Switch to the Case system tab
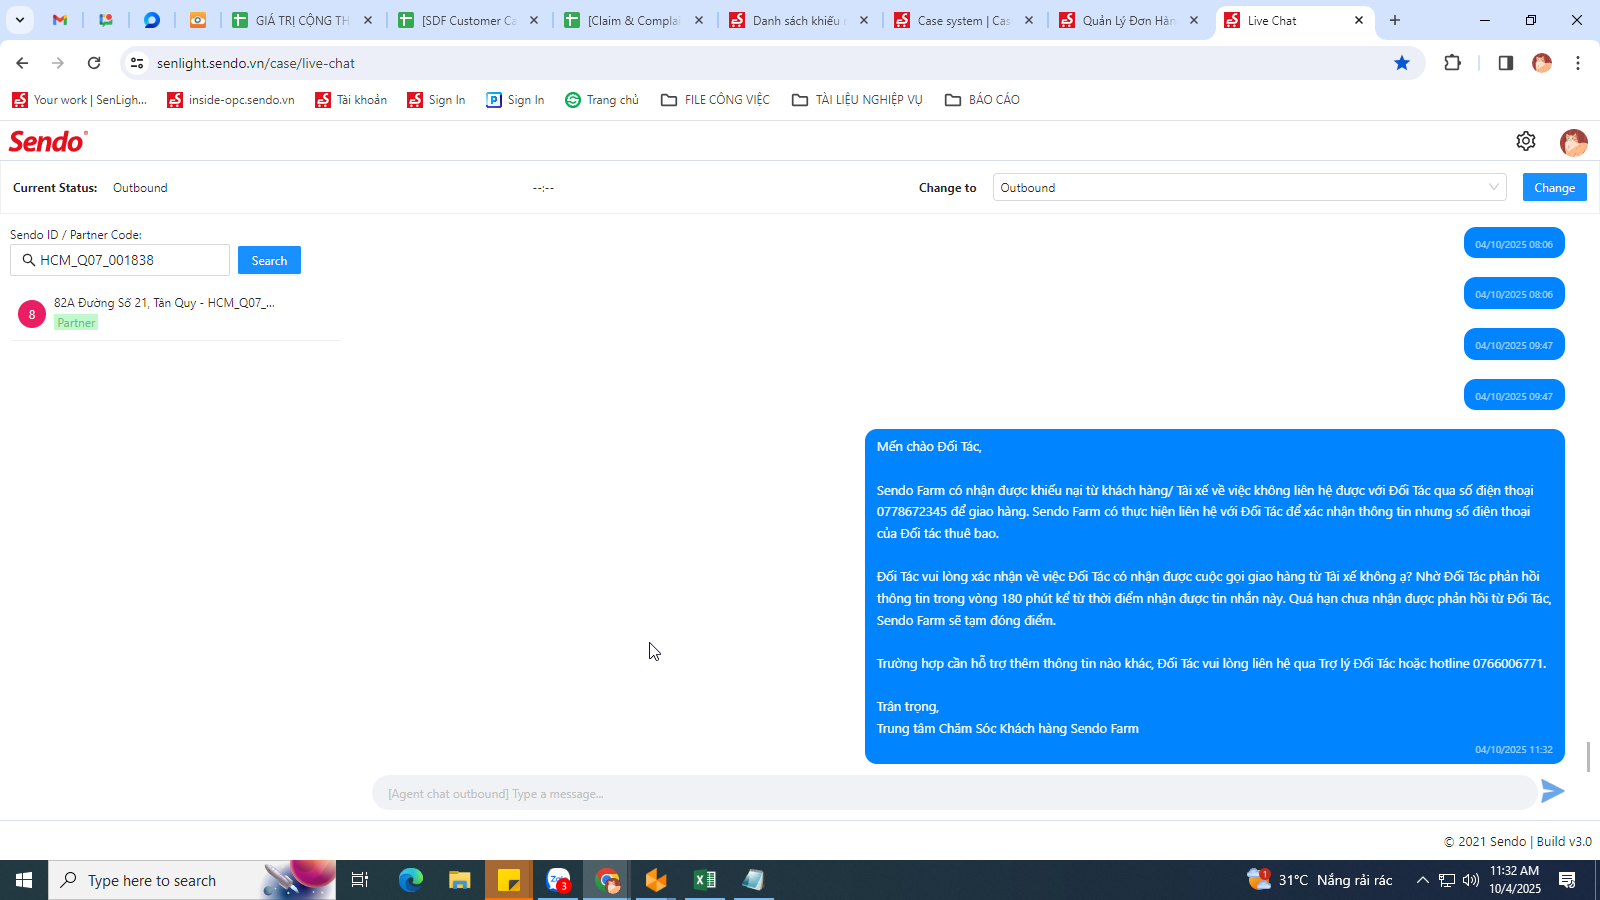This screenshot has height=900, width=1600. pos(964,20)
